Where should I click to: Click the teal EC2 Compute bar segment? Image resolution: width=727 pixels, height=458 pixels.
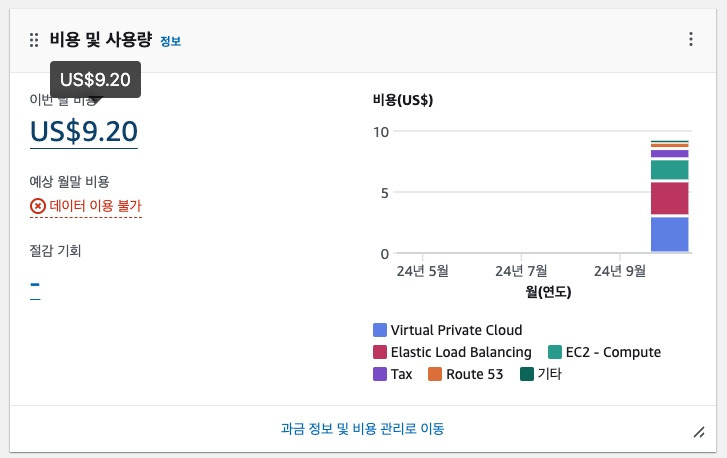(x=670, y=170)
